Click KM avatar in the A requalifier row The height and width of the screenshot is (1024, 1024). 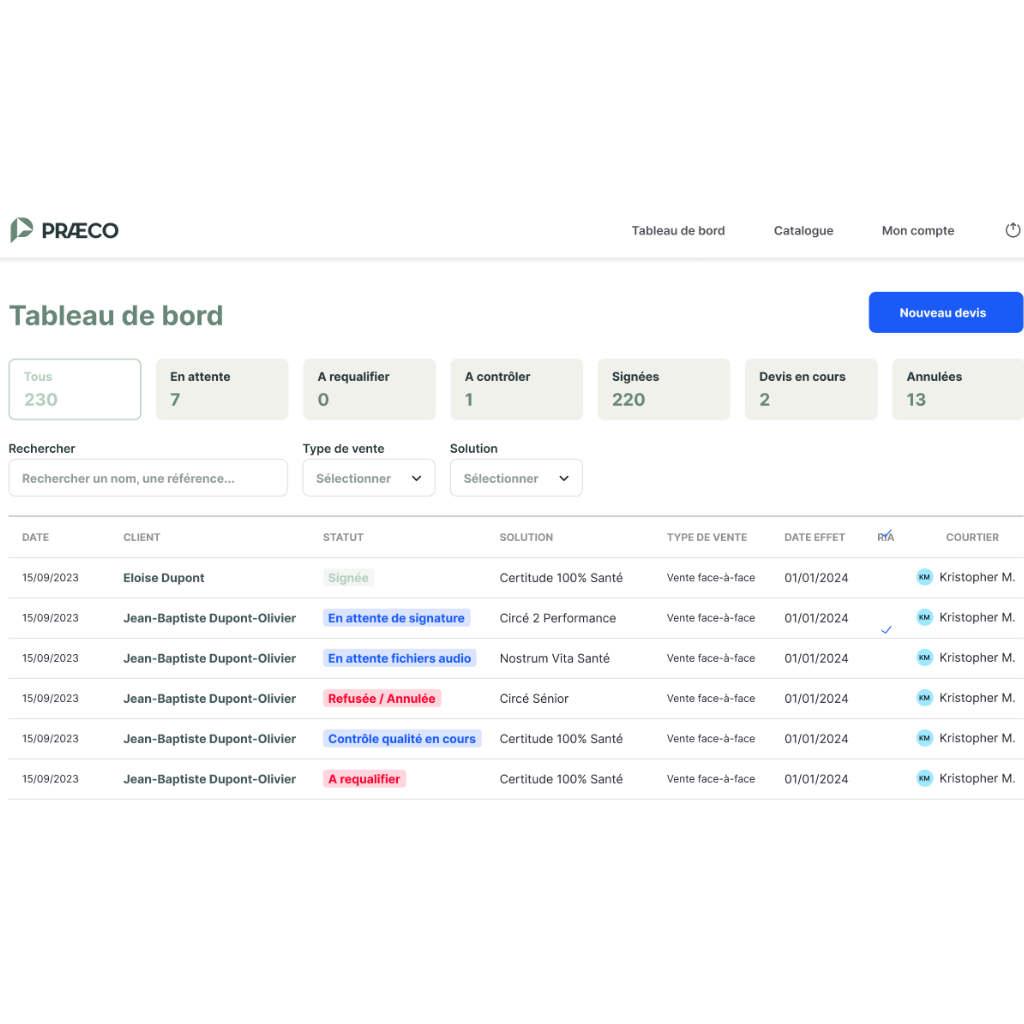(x=924, y=778)
